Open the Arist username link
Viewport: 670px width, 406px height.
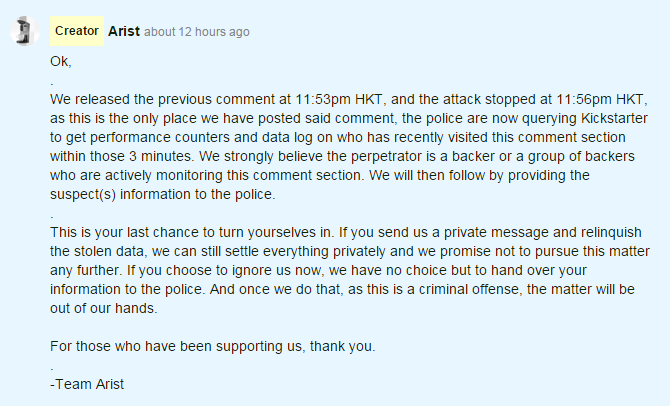(124, 31)
